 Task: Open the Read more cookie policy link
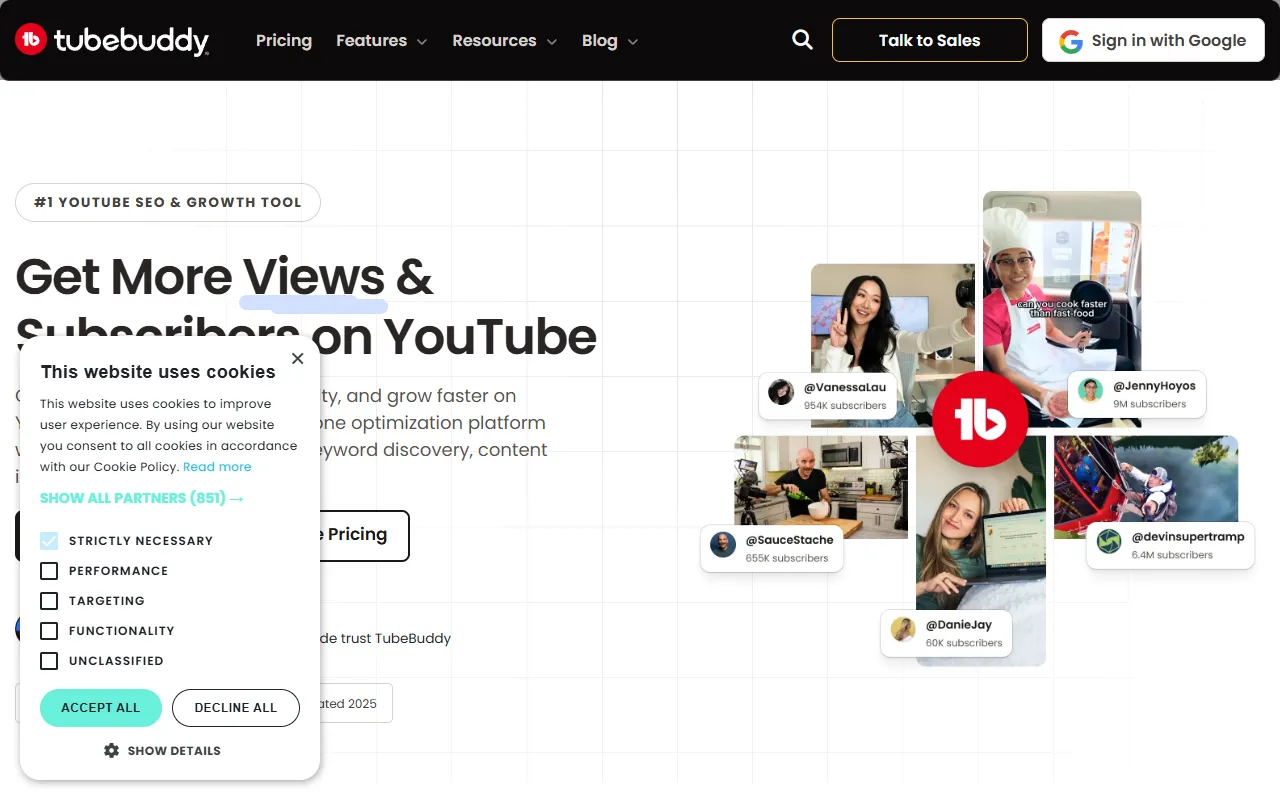(217, 467)
